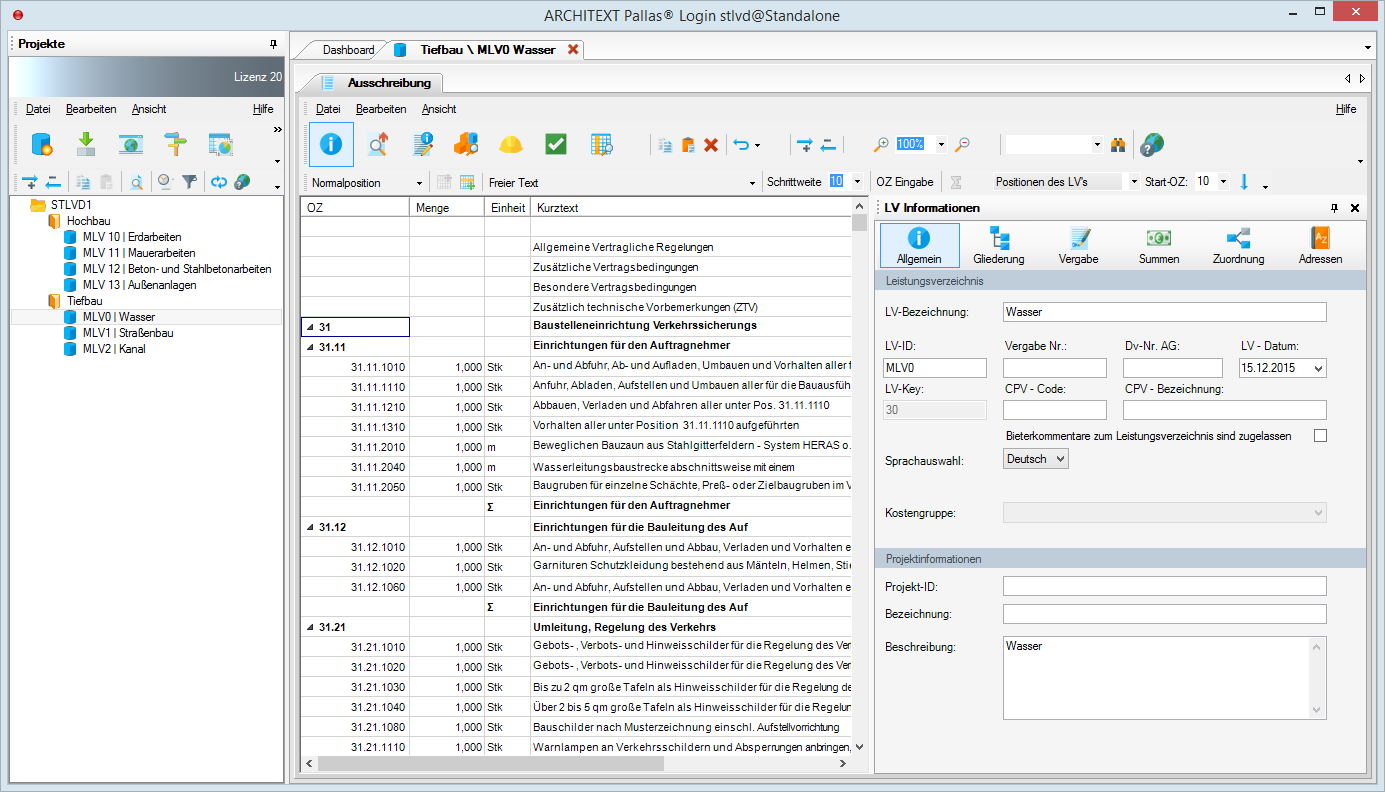Open the Sprachauswahl Deutsch dropdown

click(1036, 459)
